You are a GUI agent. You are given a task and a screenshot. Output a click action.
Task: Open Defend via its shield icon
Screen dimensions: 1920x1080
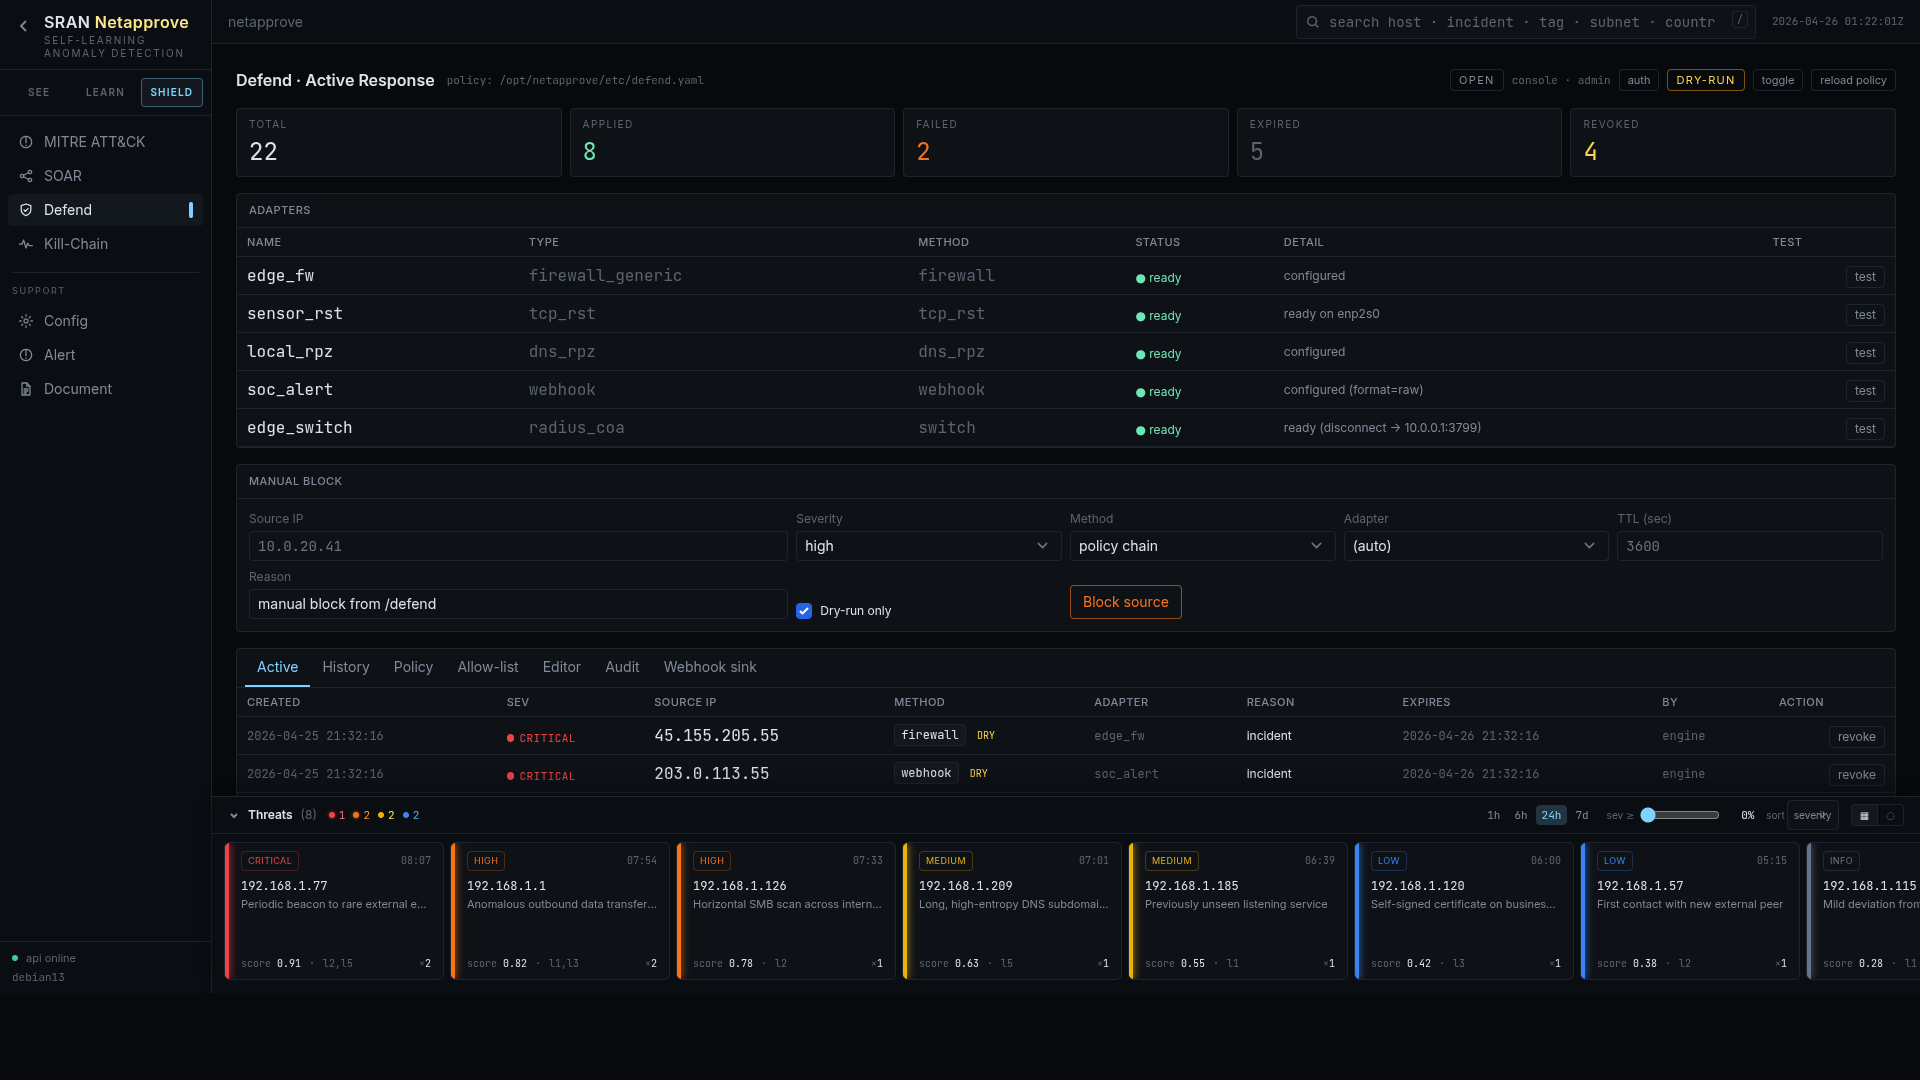pos(26,210)
